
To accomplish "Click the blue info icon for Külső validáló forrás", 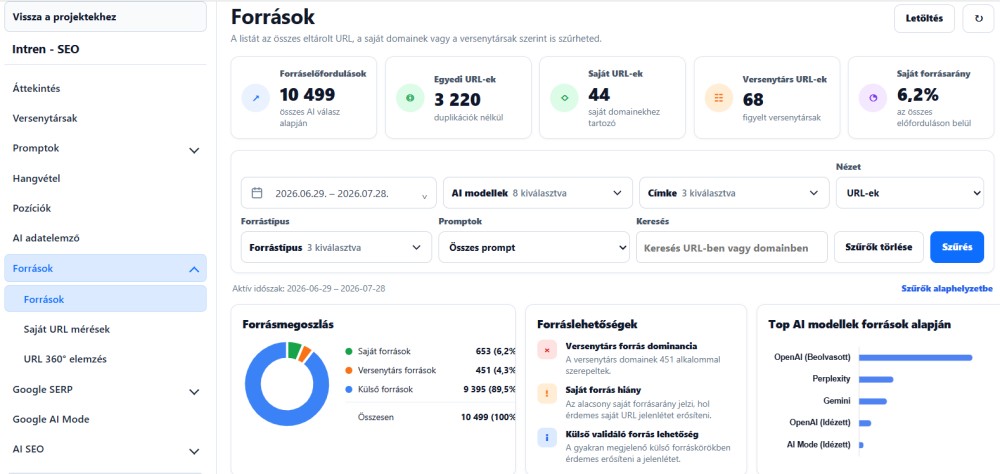I will 547,438.
